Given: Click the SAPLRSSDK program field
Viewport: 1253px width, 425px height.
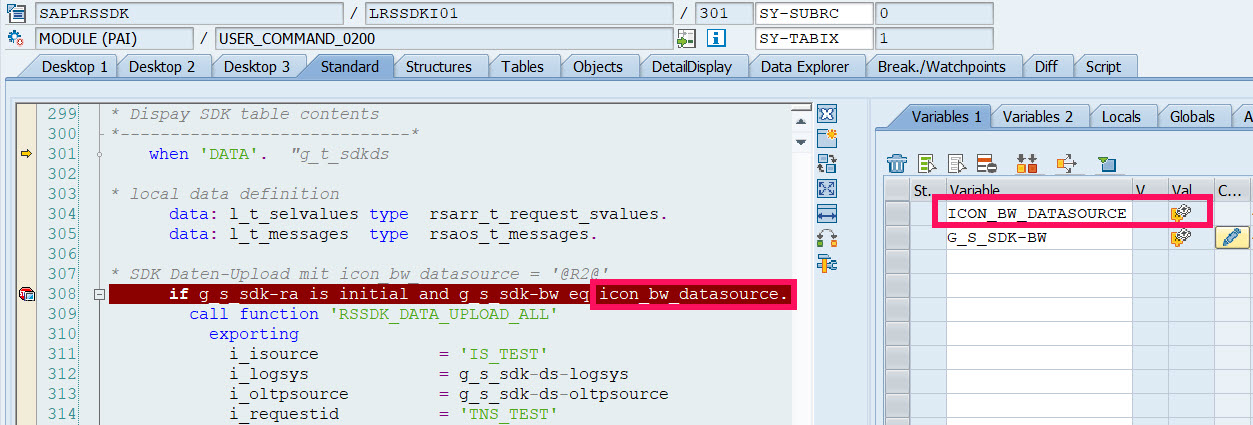Looking at the screenshot, I should coord(190,13).
